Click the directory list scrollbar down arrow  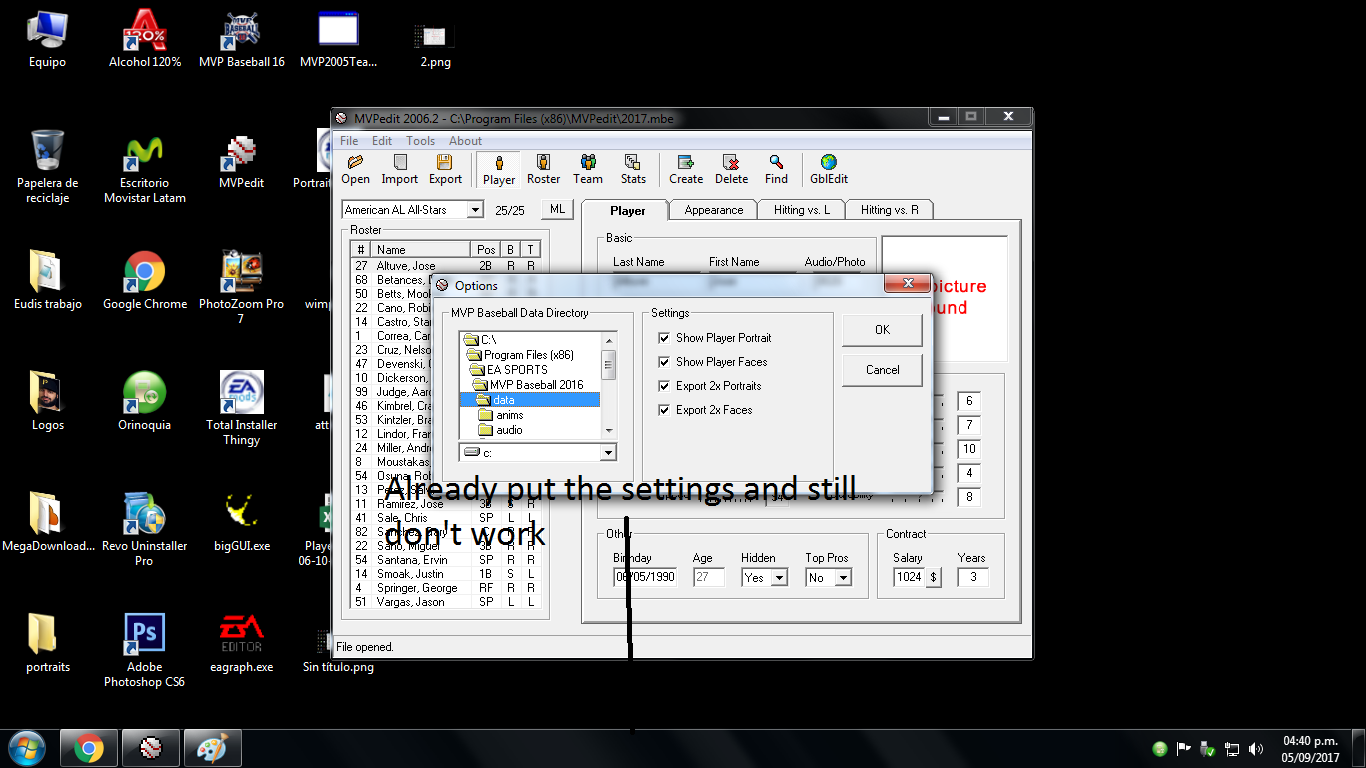coord(608,430)
